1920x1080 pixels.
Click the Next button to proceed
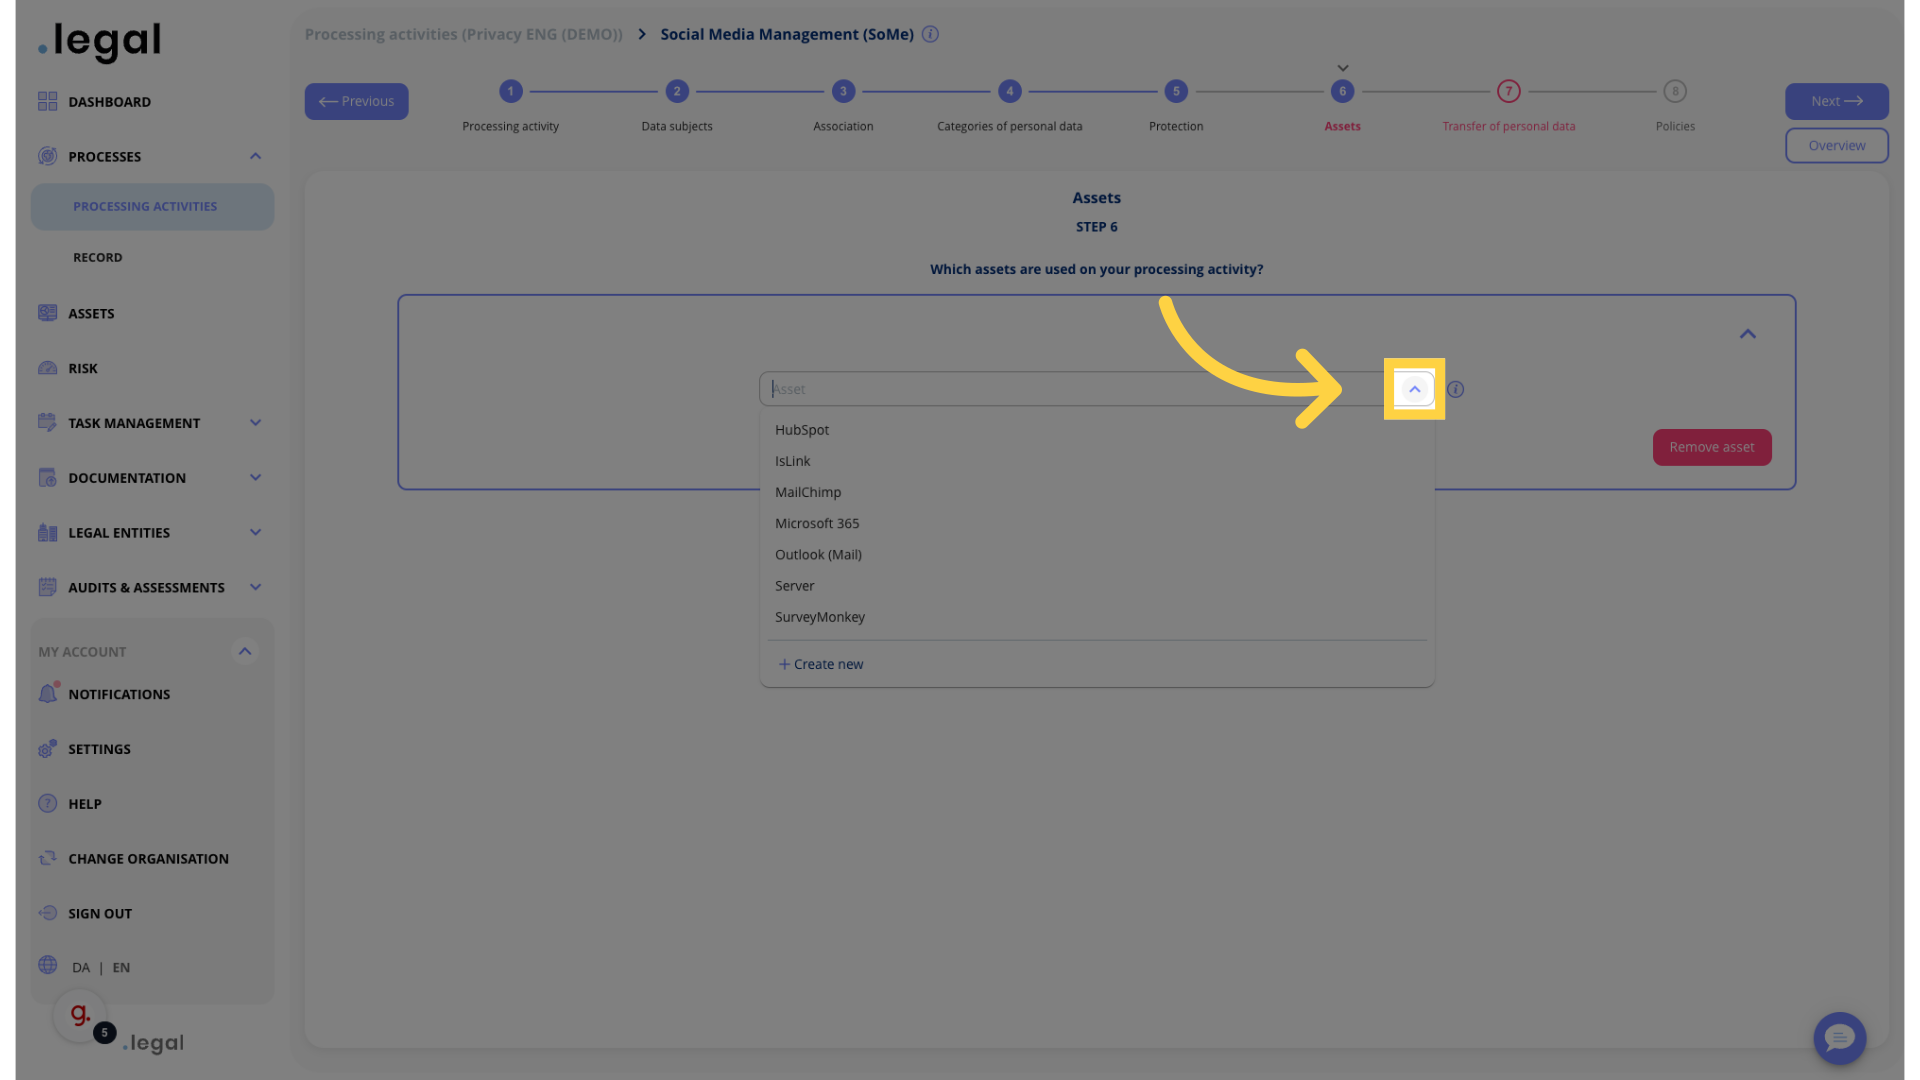click(1837, 102)
